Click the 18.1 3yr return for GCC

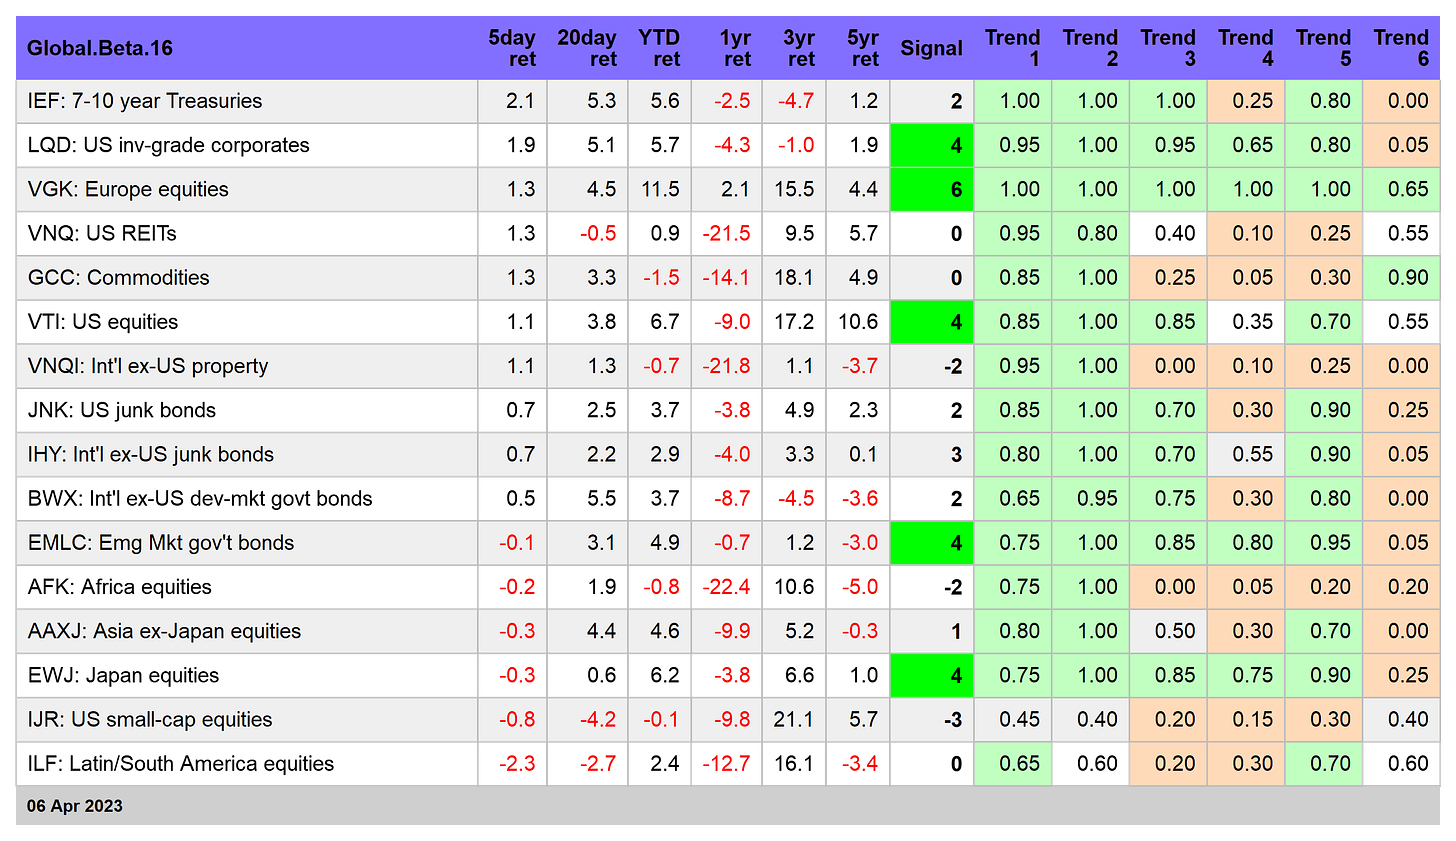pos(794,277)
